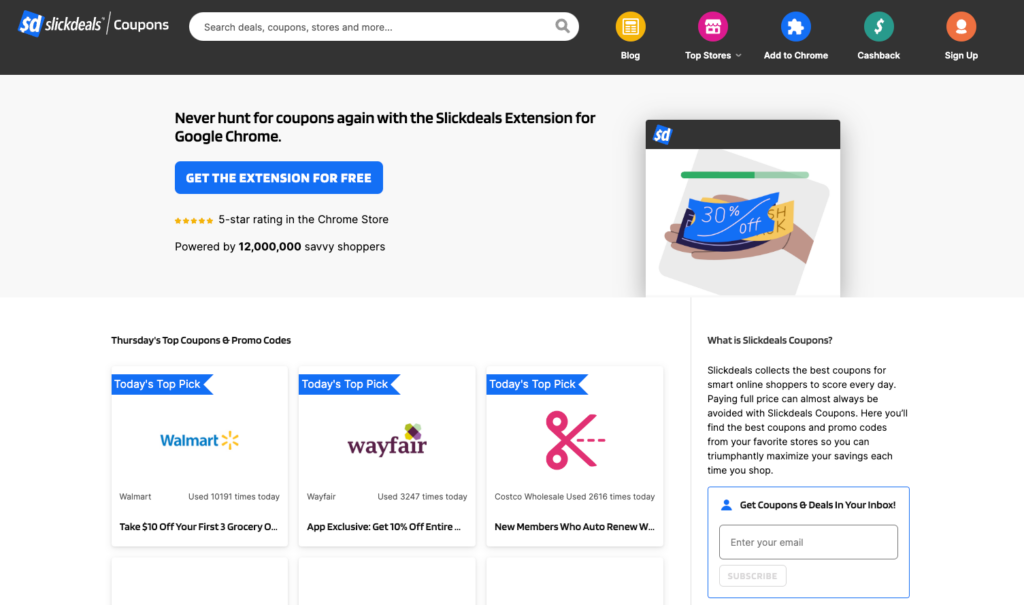Click the Enter your email field
This screenshot has width=1024, height=605.
808,541
